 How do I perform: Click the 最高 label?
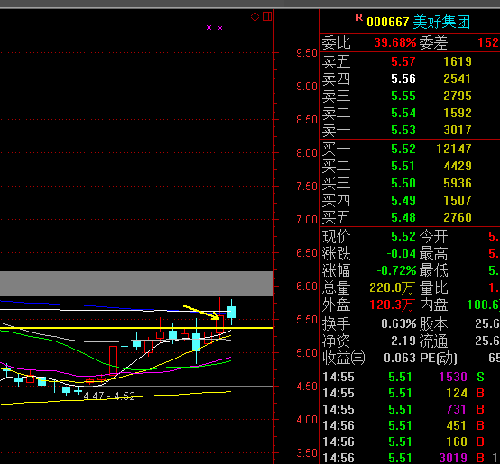click(434, 254)
